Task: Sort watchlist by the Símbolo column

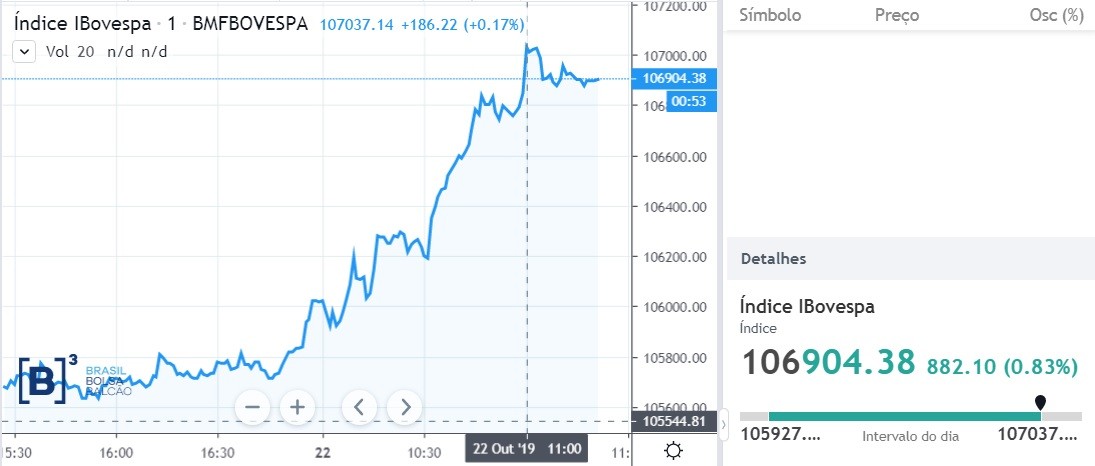Action: coord(770,15)
